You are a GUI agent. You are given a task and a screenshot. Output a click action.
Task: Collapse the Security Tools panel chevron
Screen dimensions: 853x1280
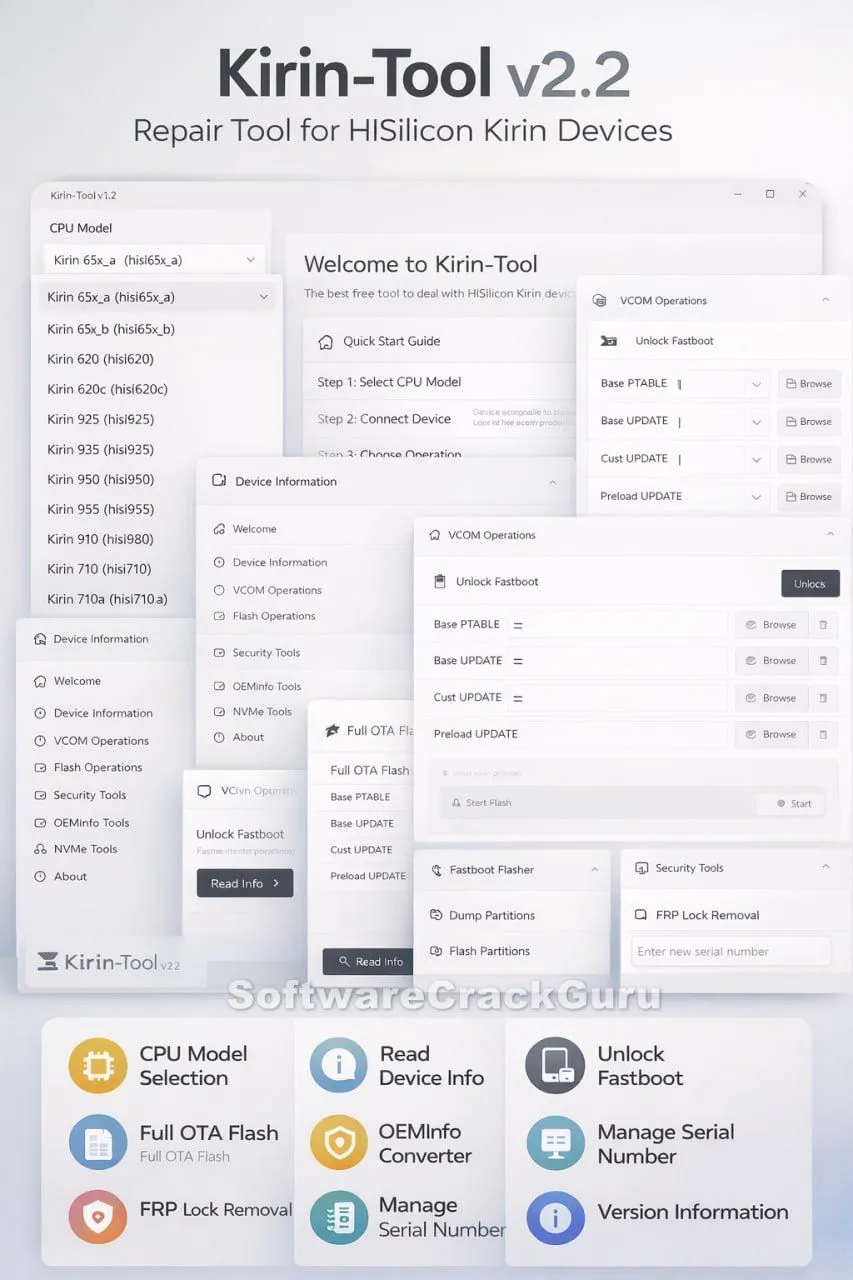tap(825, 867)
